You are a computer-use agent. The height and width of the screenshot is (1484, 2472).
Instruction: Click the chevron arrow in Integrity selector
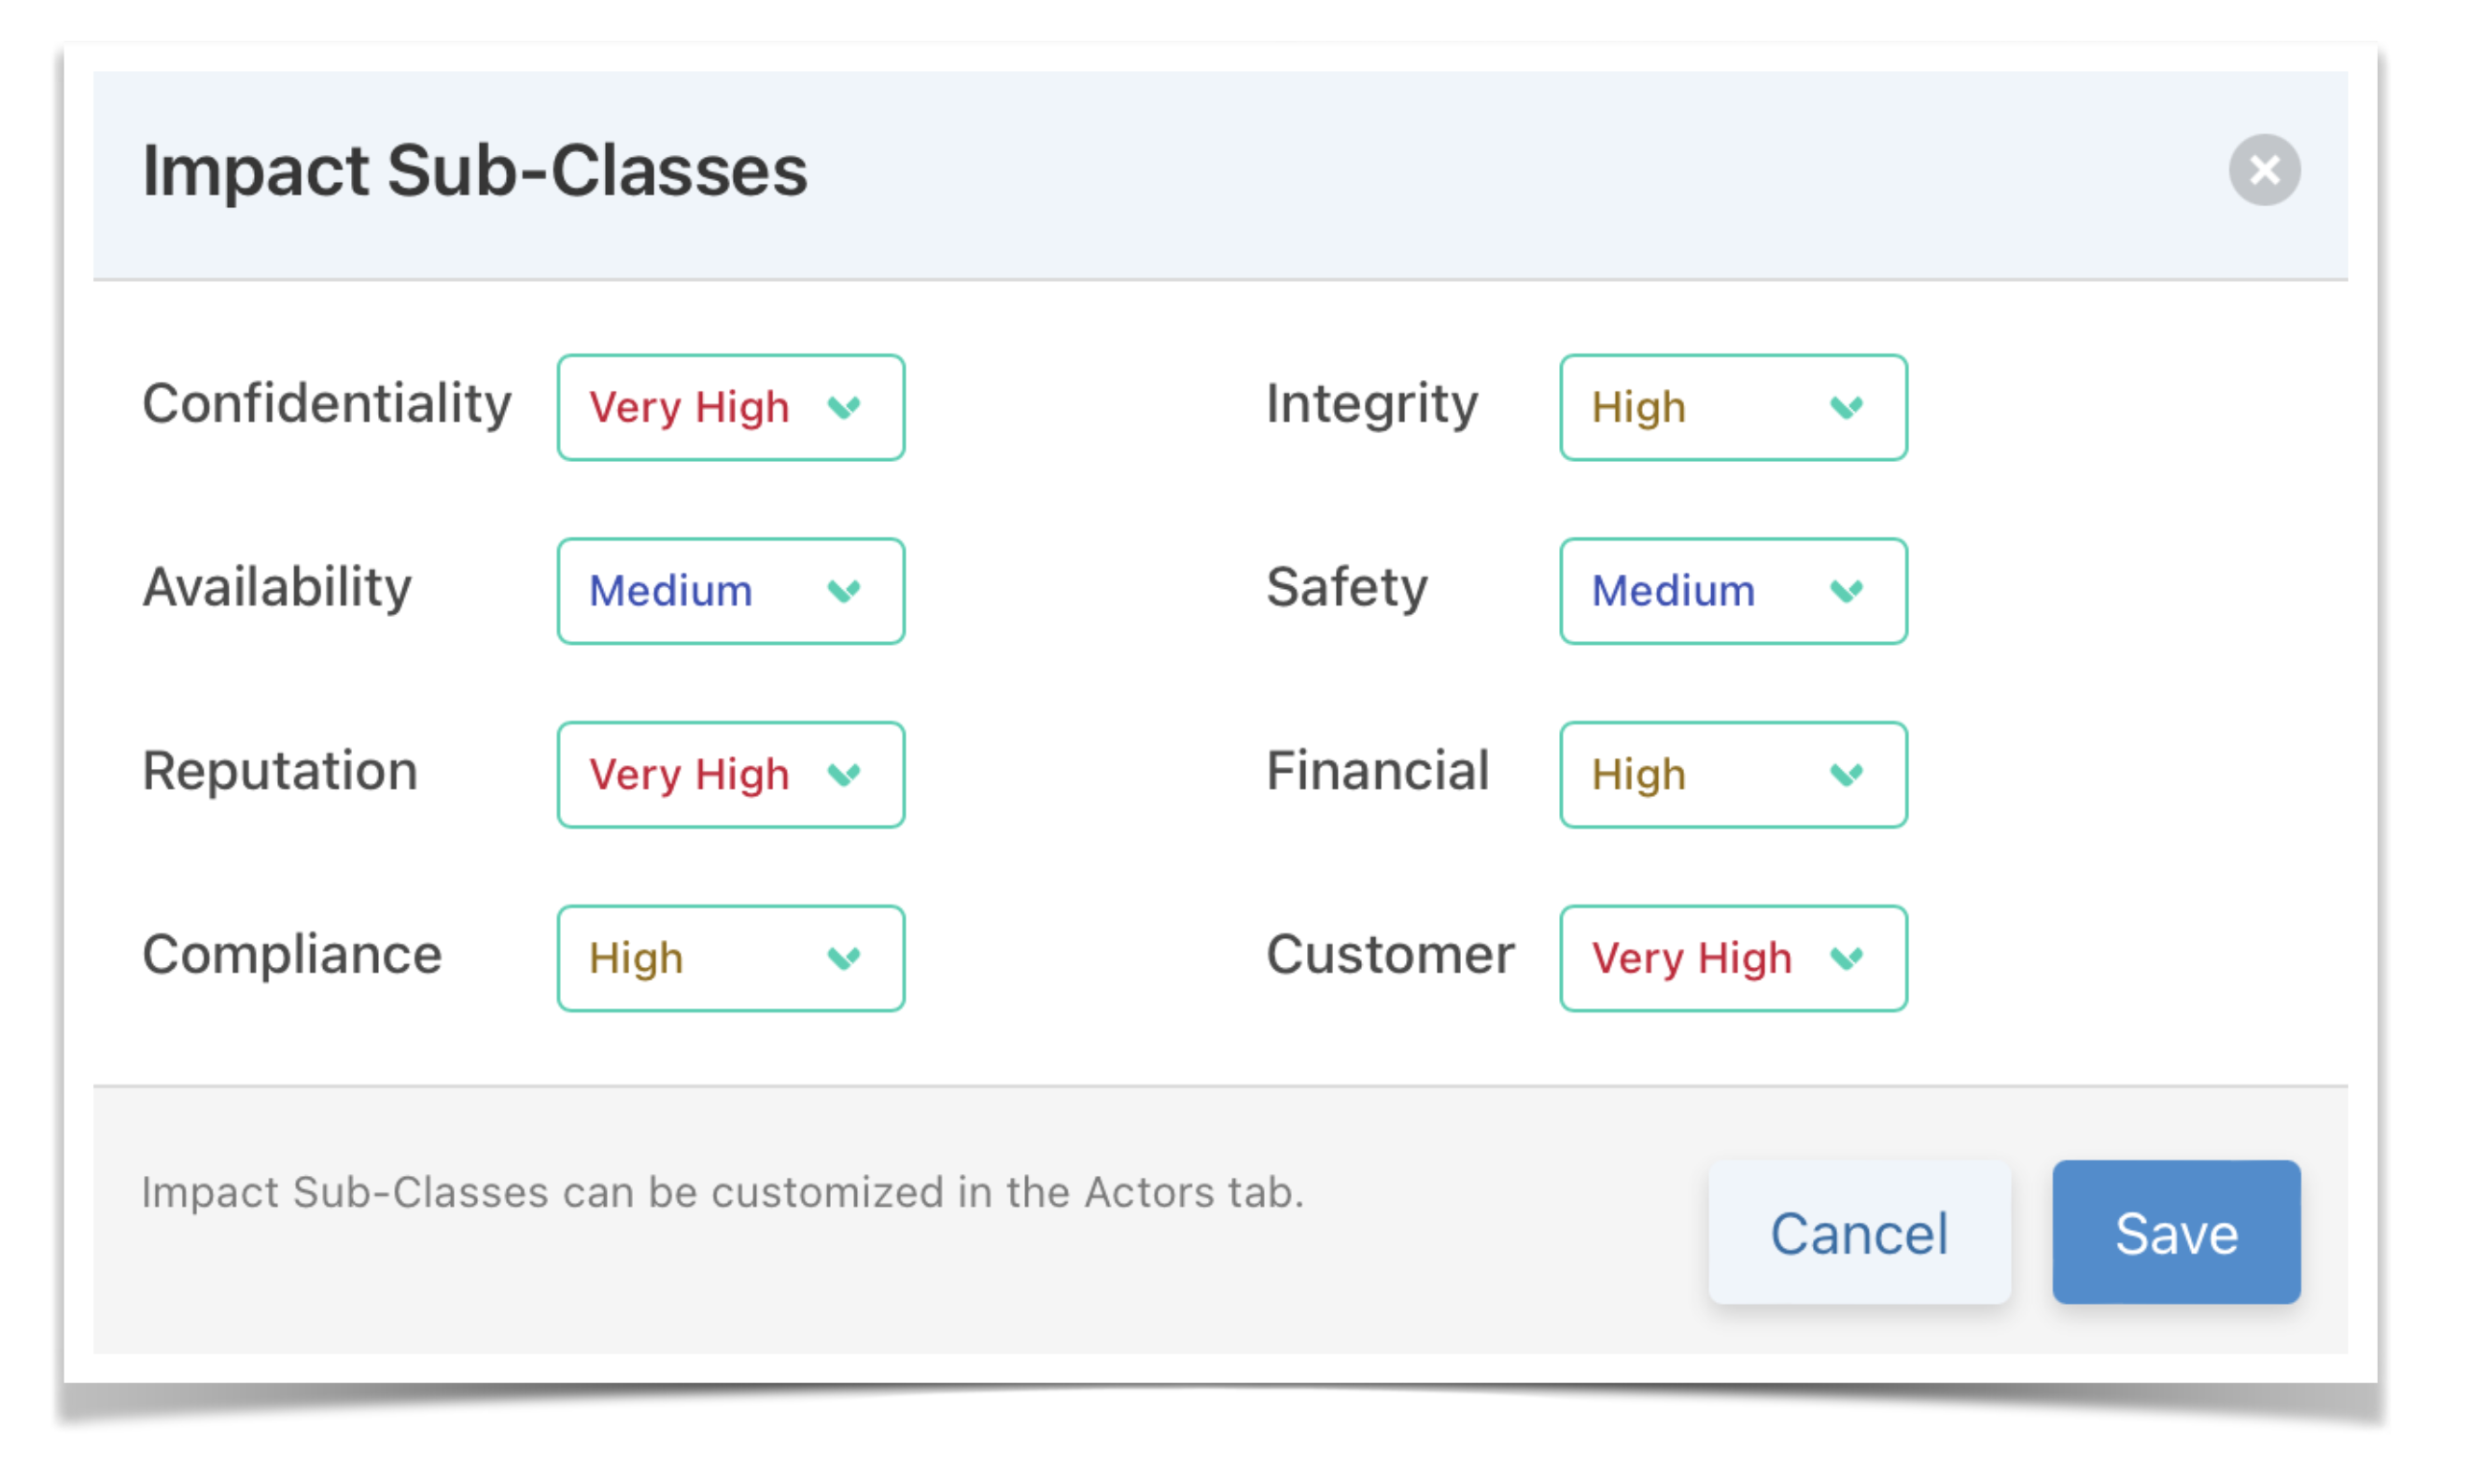coord(1846,407)
